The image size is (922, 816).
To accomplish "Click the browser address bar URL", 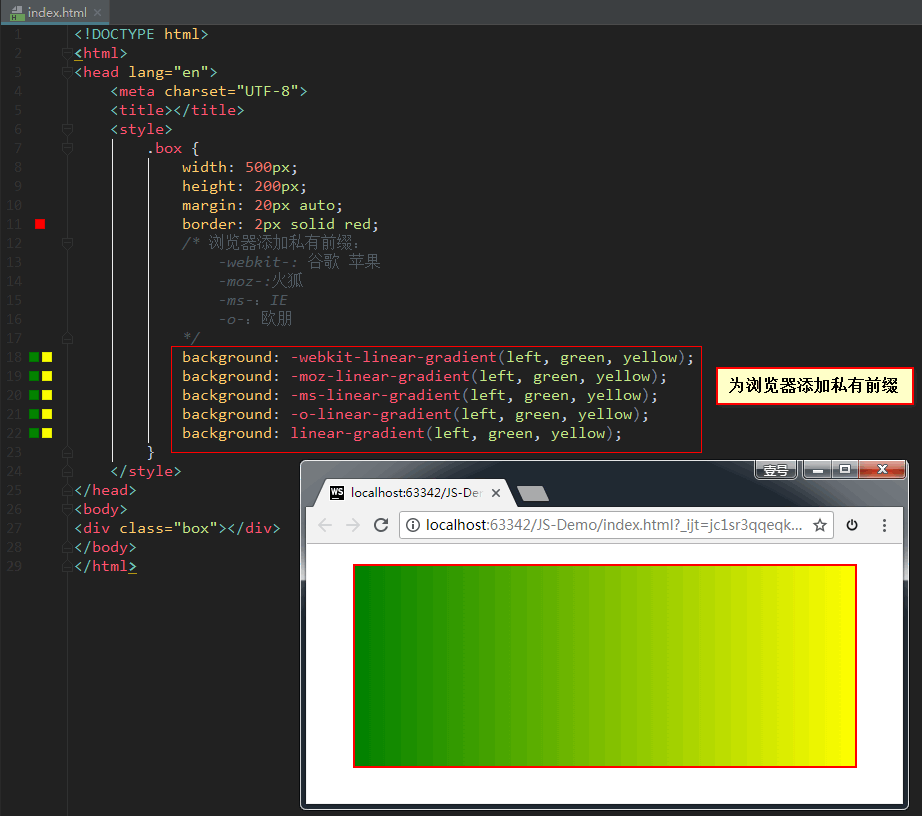I will point(610,525).
